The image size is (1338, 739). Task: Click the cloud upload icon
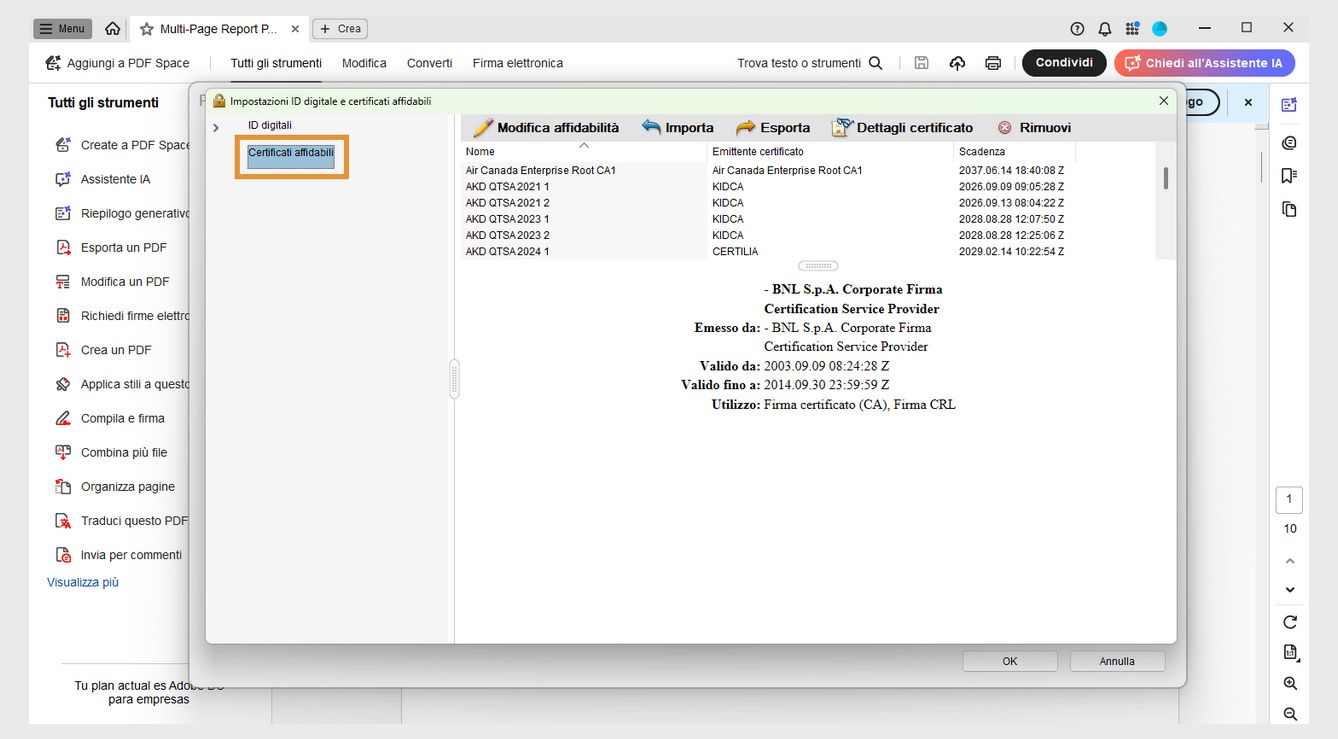(957, 63)
